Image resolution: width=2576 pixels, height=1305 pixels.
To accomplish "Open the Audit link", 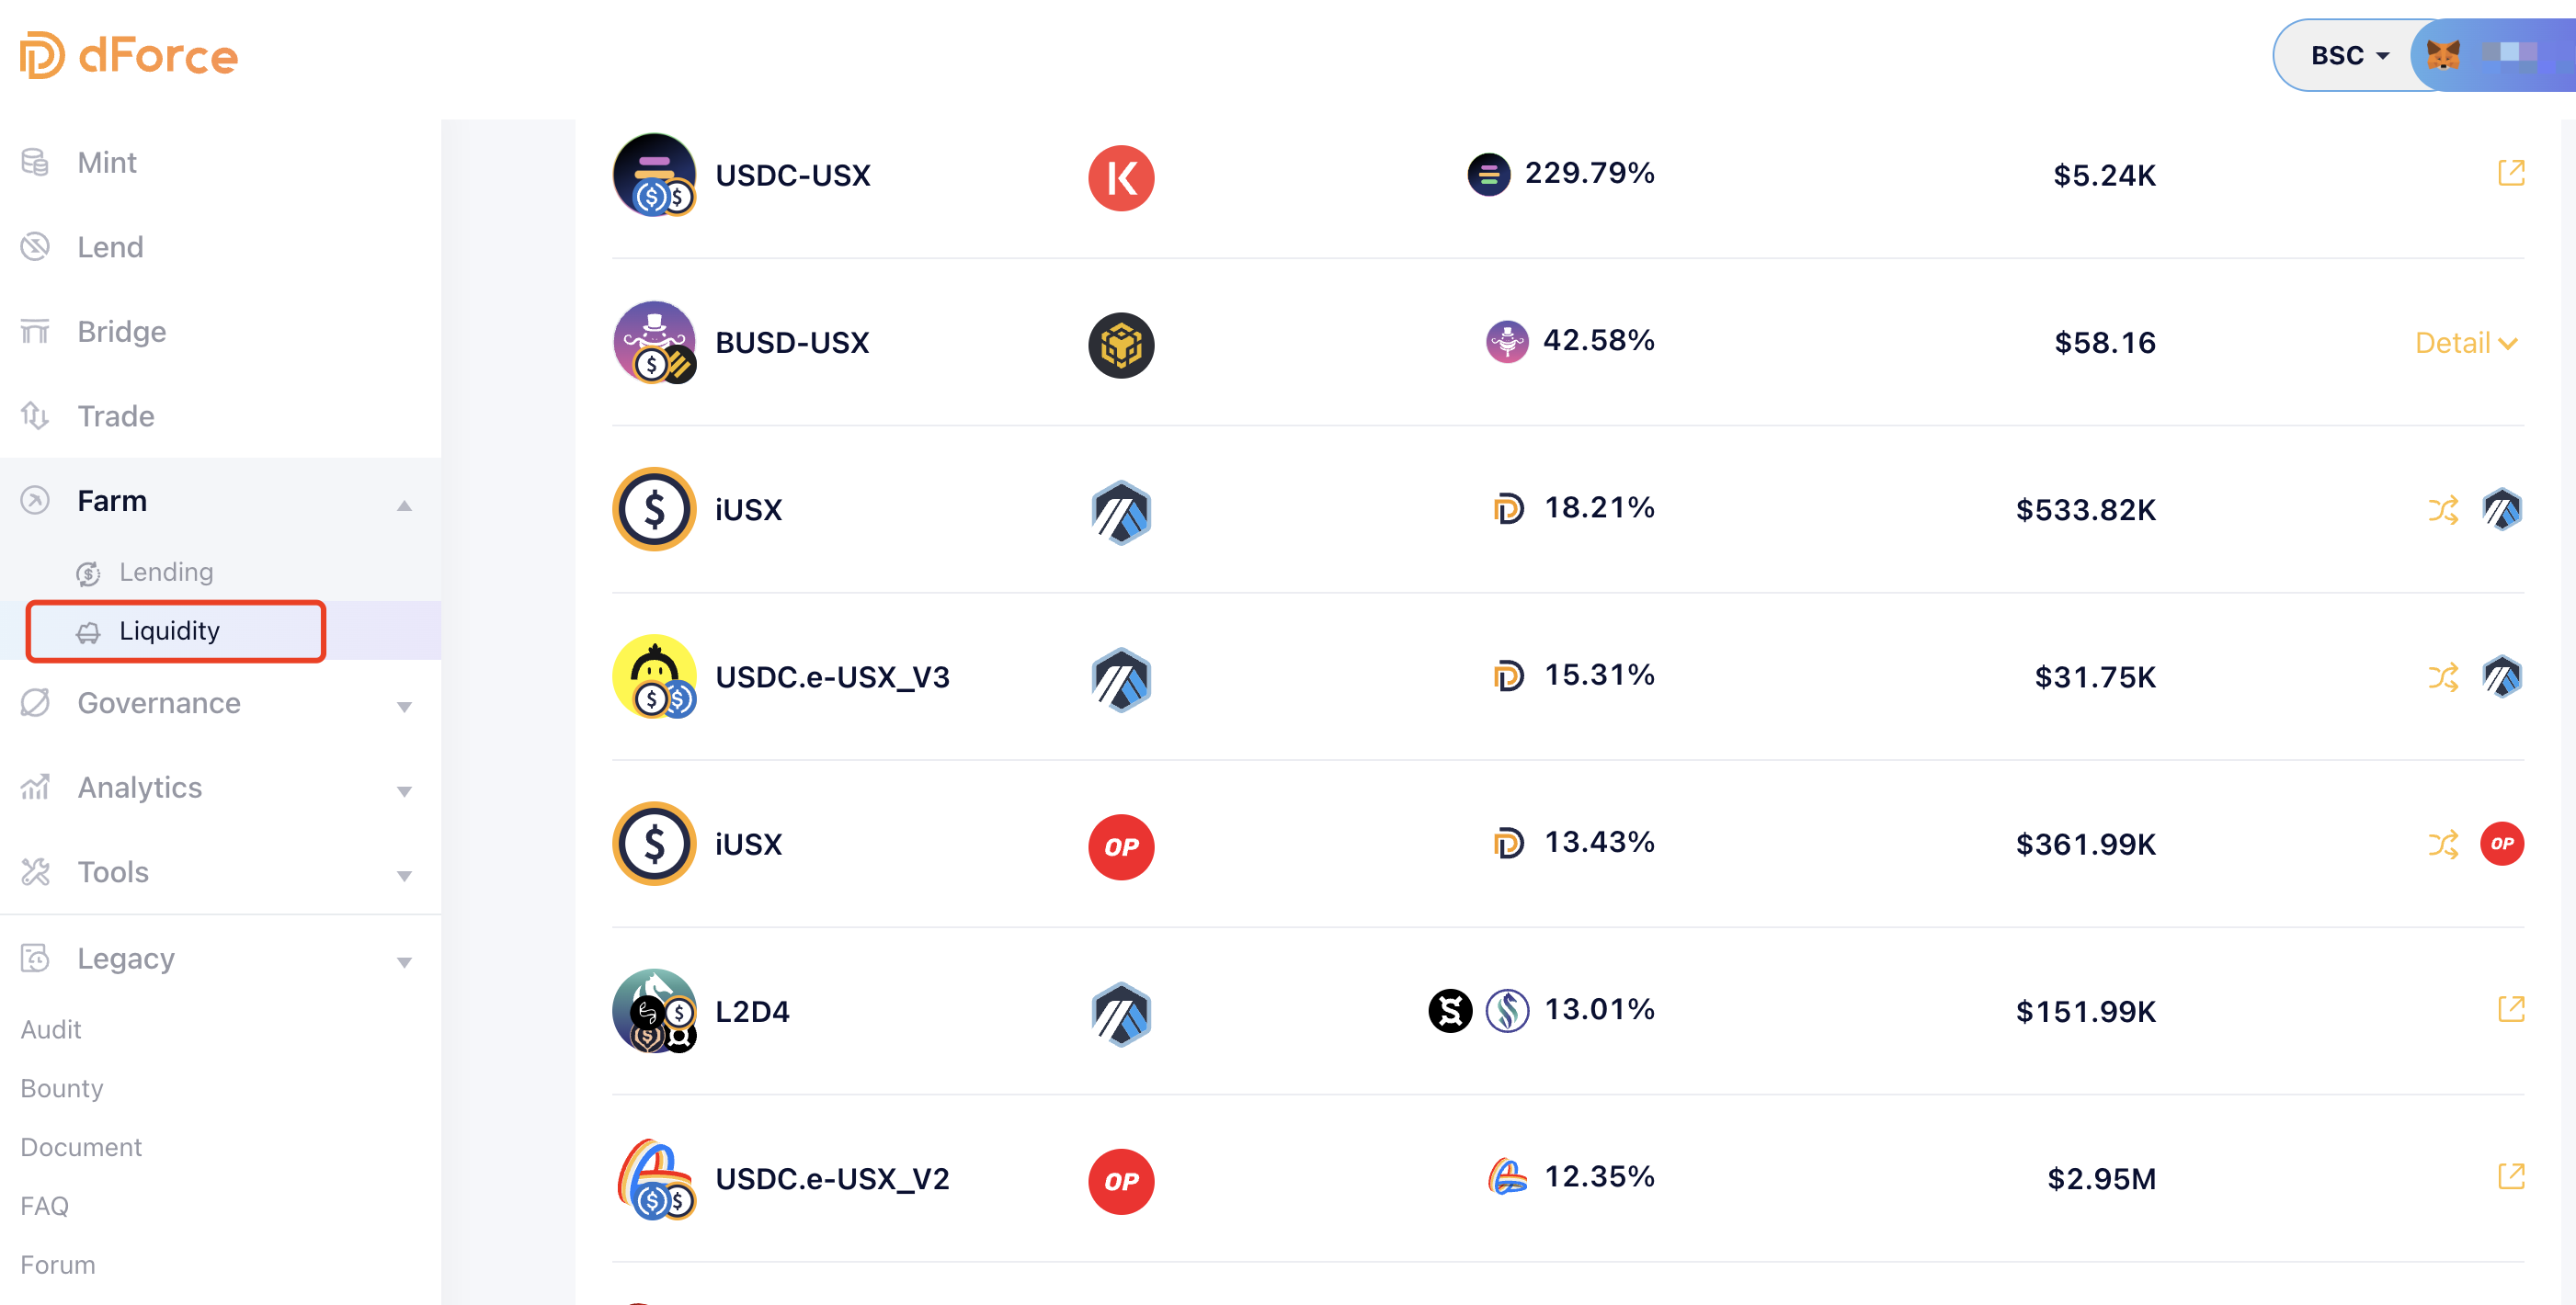I will click(x=51, y=1029).
